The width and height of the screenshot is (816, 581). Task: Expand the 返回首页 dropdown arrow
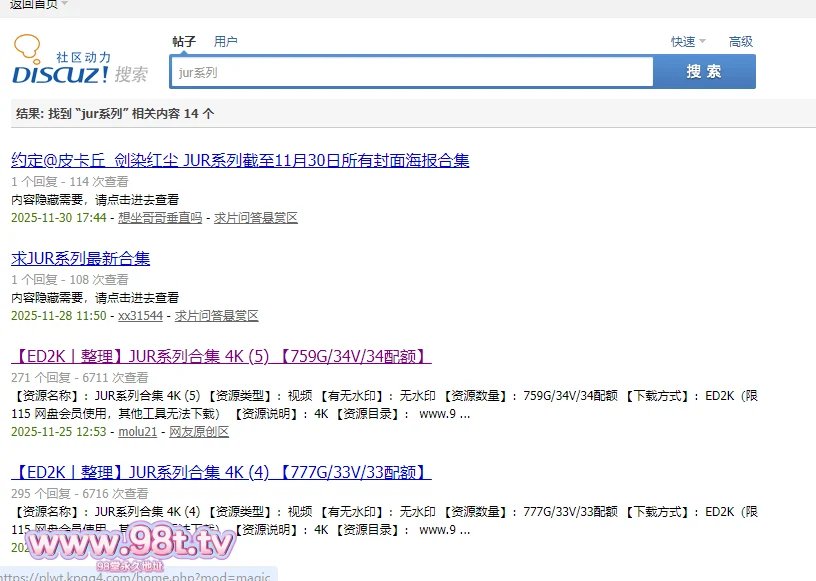coord(65,4)
